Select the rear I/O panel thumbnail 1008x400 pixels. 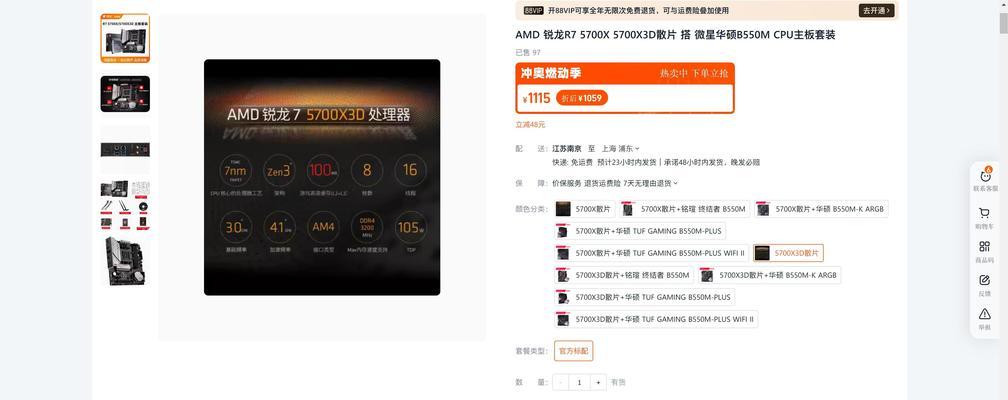[x=125, y=149]
